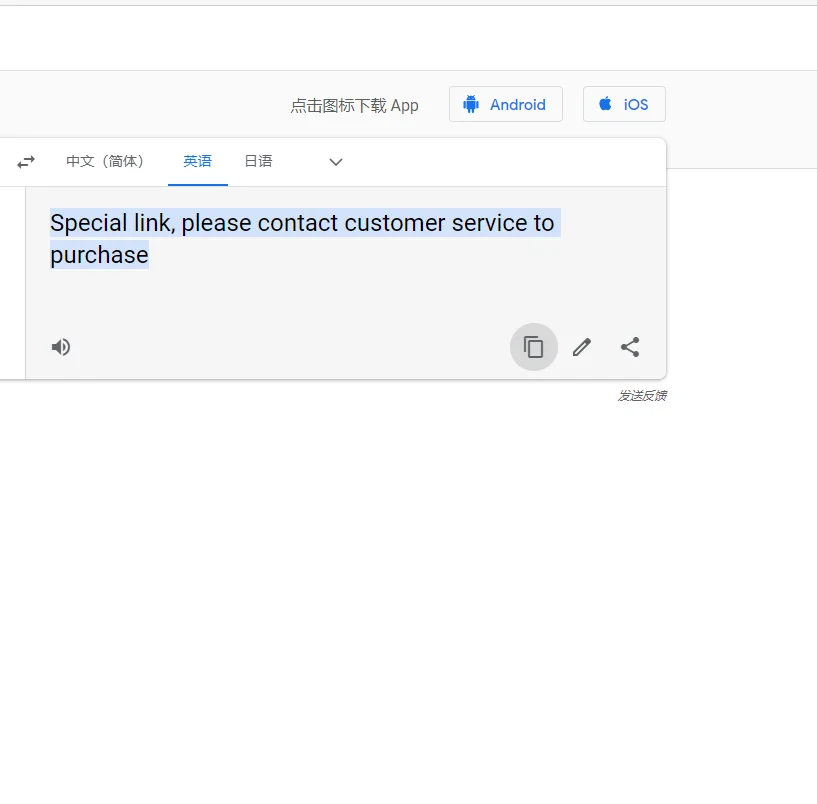Click the translated English text

pyautogui.click(x=303, y=222)
